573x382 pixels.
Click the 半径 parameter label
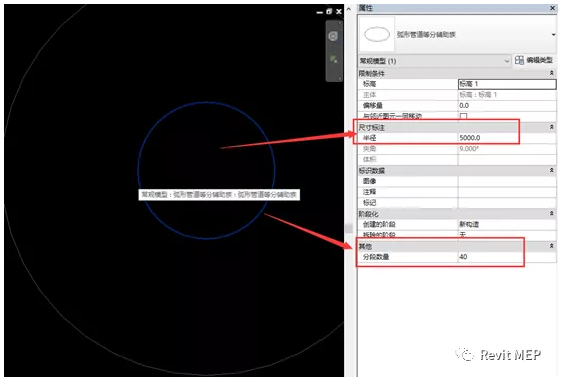(x=369, y=138)
